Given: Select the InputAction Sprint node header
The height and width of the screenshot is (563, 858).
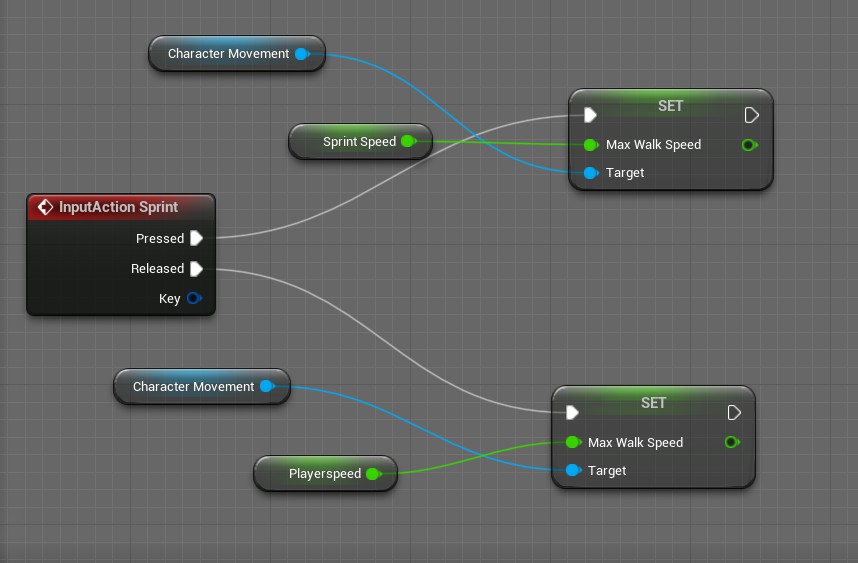Looking at the screenshot, I should tap(120, 207).
